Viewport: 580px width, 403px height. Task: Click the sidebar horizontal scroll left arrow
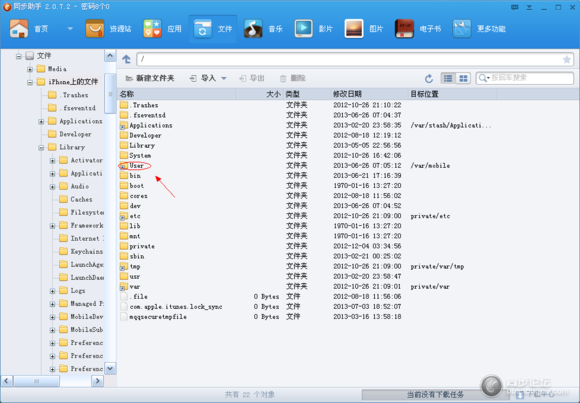(x=7, y=381)
